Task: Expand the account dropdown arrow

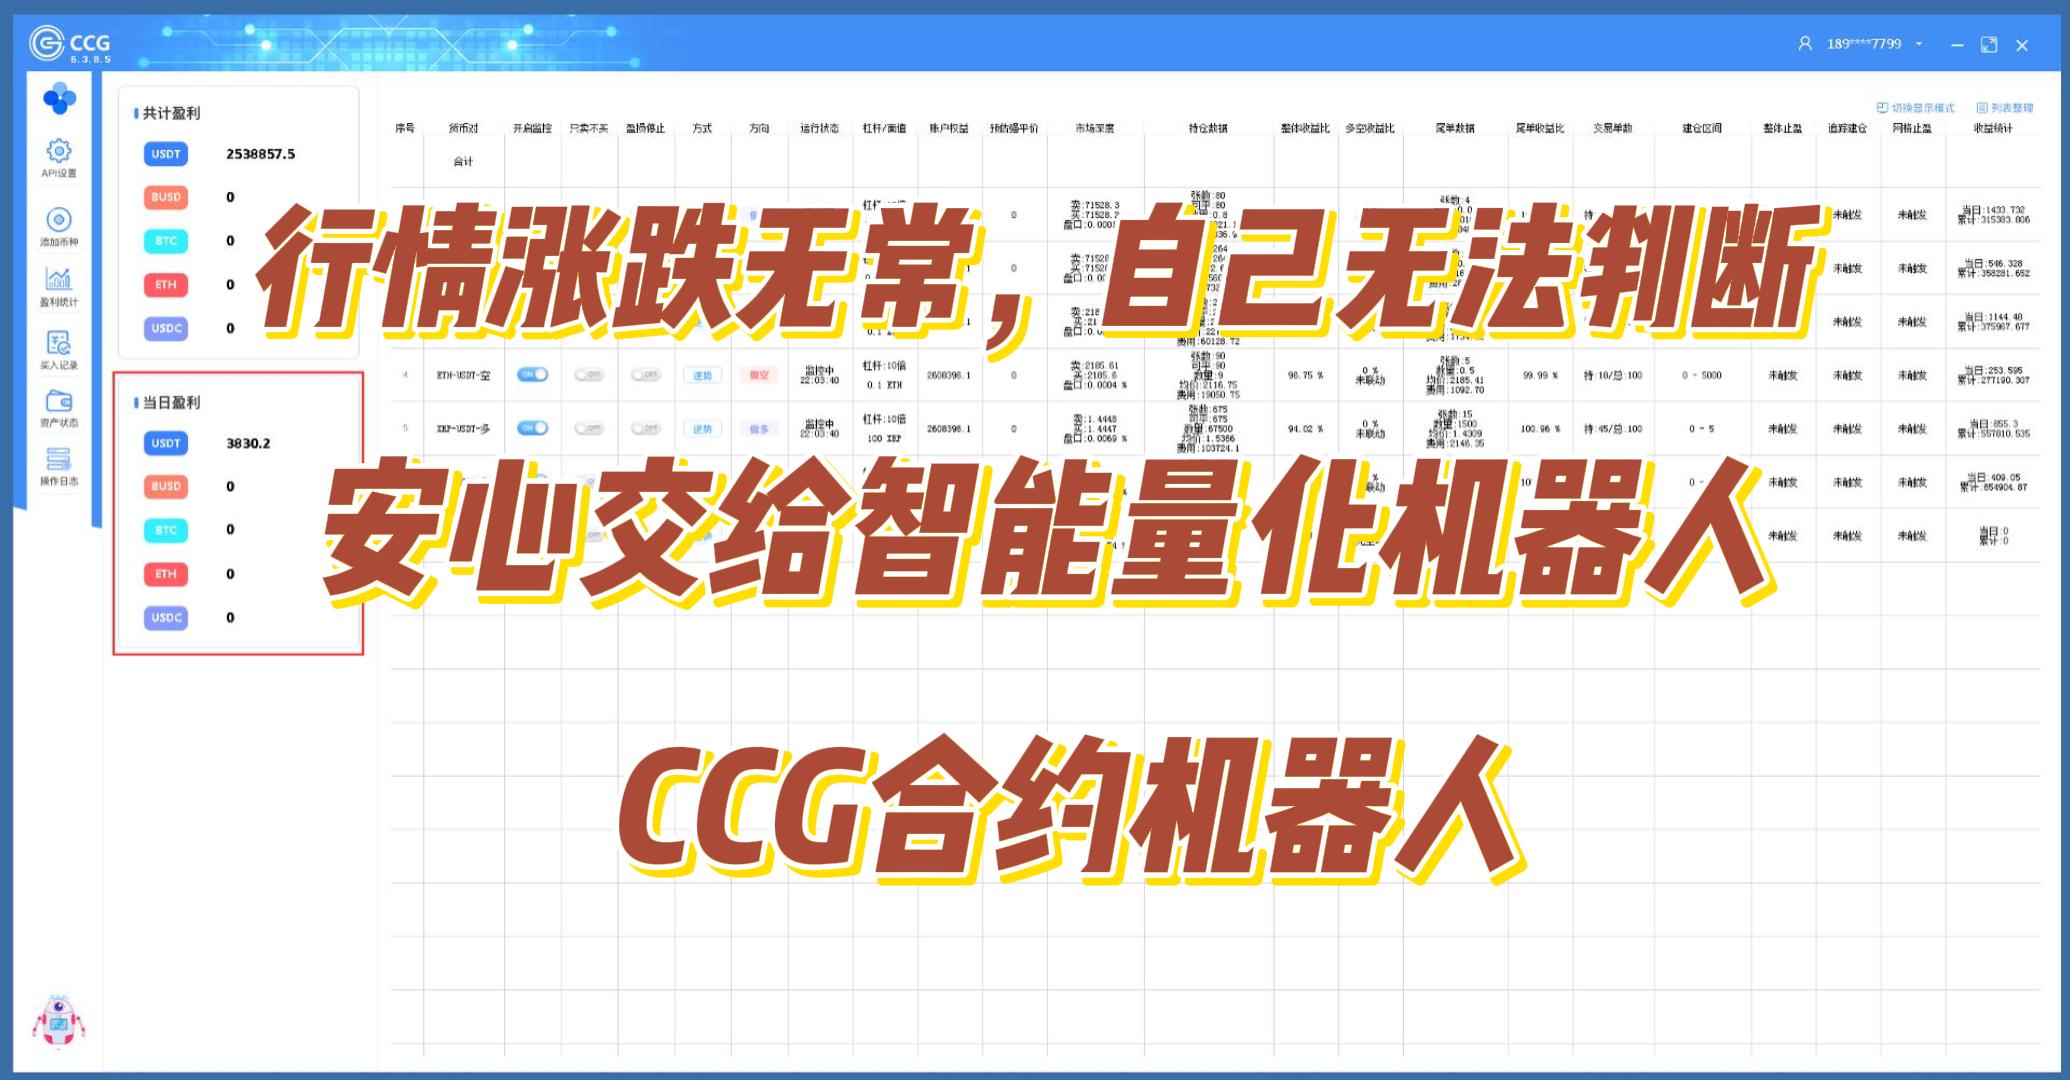Action: coord(1919,44)
